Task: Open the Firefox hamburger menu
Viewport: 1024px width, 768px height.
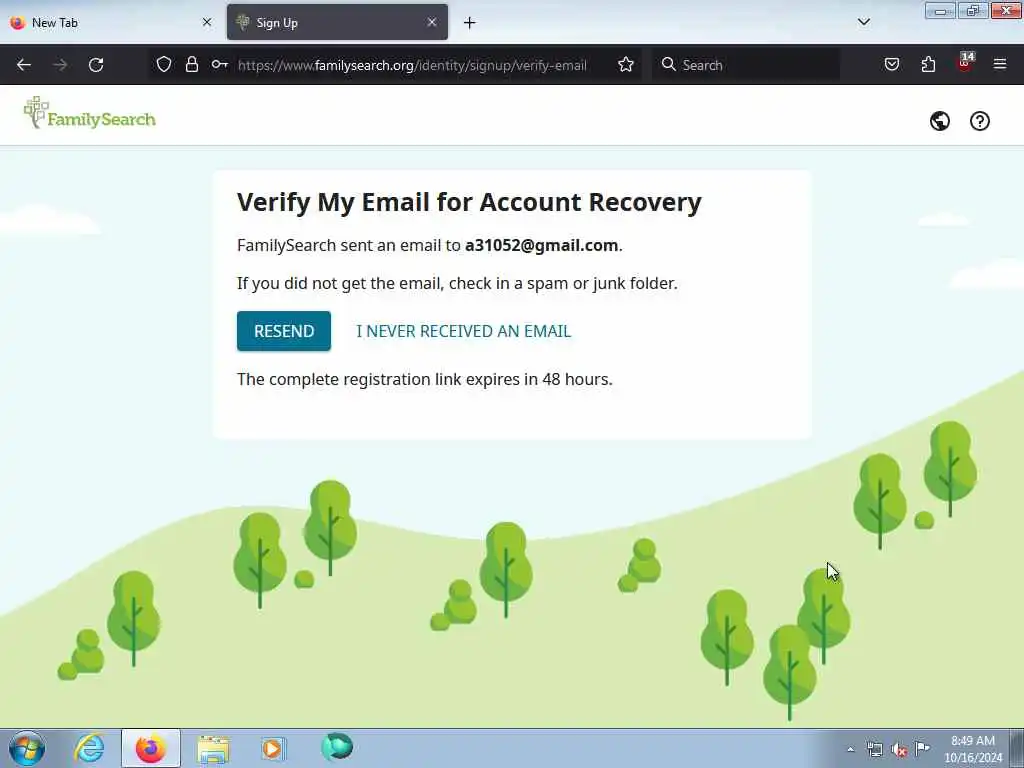Action: pos(1000,64)
